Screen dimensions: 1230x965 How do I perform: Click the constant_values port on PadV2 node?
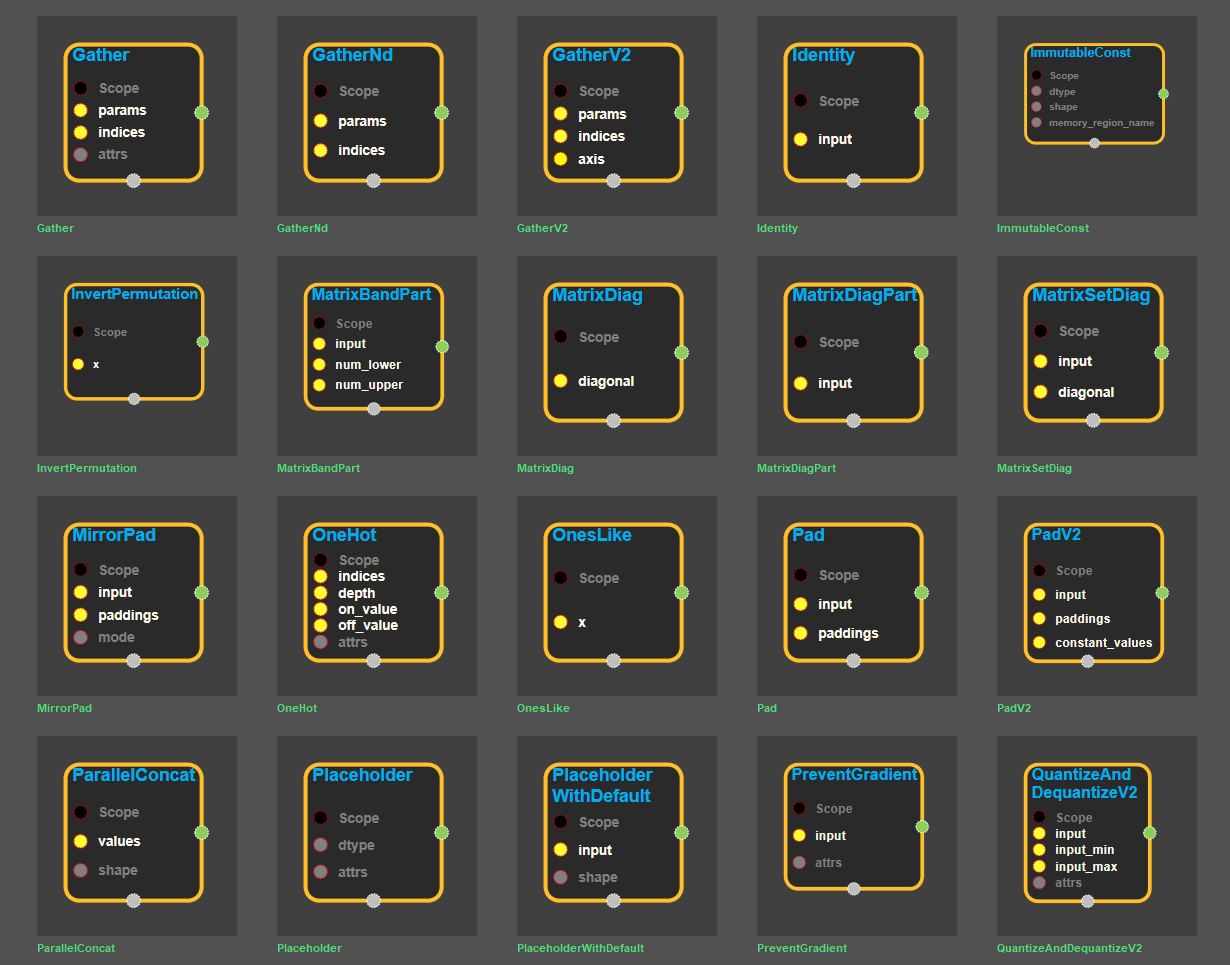[x=1039, y=642]
